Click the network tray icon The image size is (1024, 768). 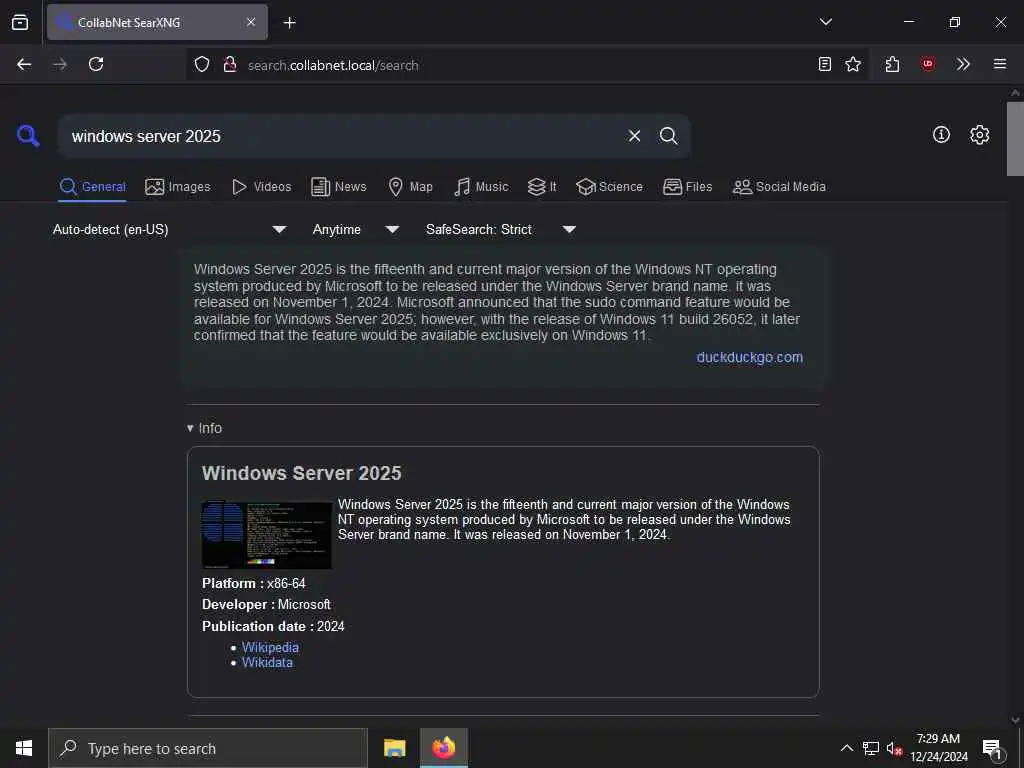[871, 748]
